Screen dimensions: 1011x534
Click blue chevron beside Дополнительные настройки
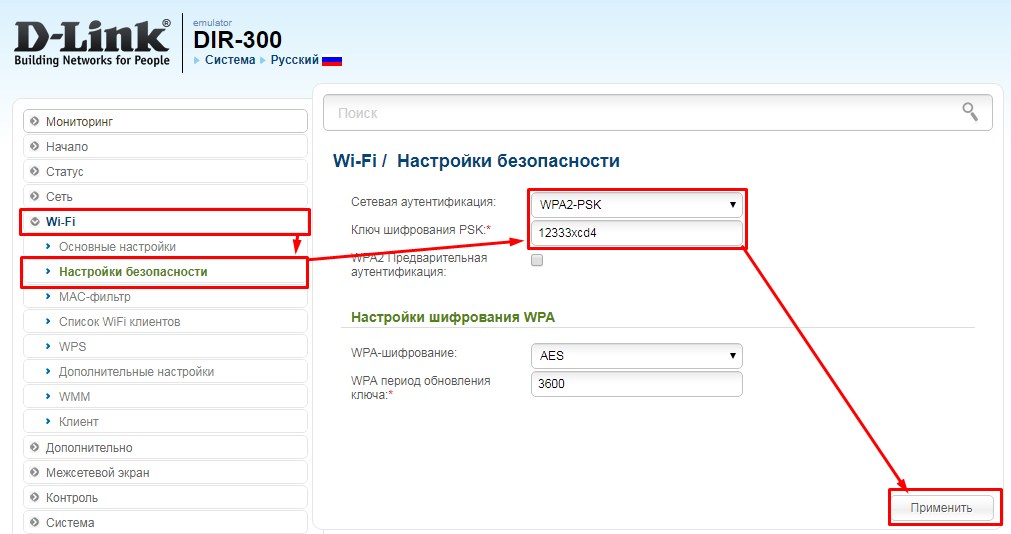pyautogui.click(x=48, y=371)
